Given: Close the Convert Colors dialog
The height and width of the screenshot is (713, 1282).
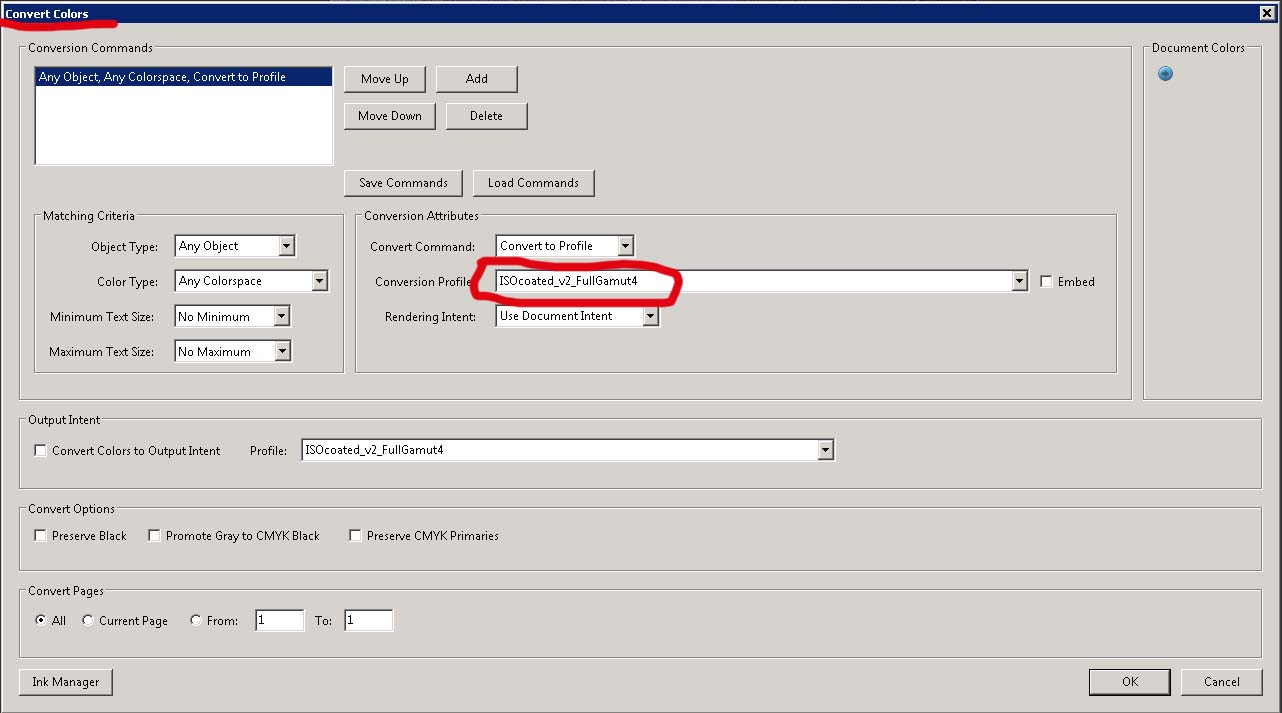Looking at the screenshot, I should [1266, 13].
